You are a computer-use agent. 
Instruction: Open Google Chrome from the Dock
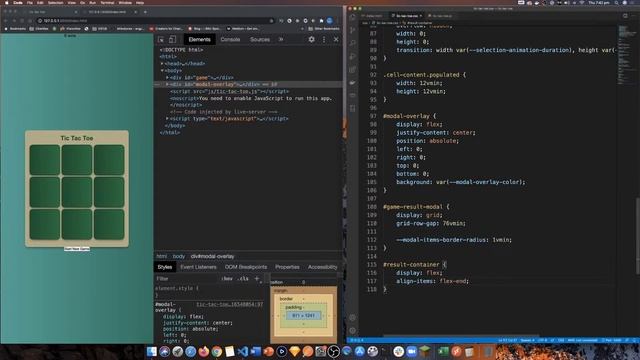217,351
